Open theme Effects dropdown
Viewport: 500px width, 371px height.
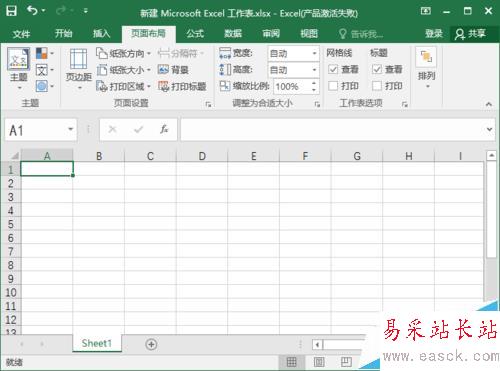(45, 86)
